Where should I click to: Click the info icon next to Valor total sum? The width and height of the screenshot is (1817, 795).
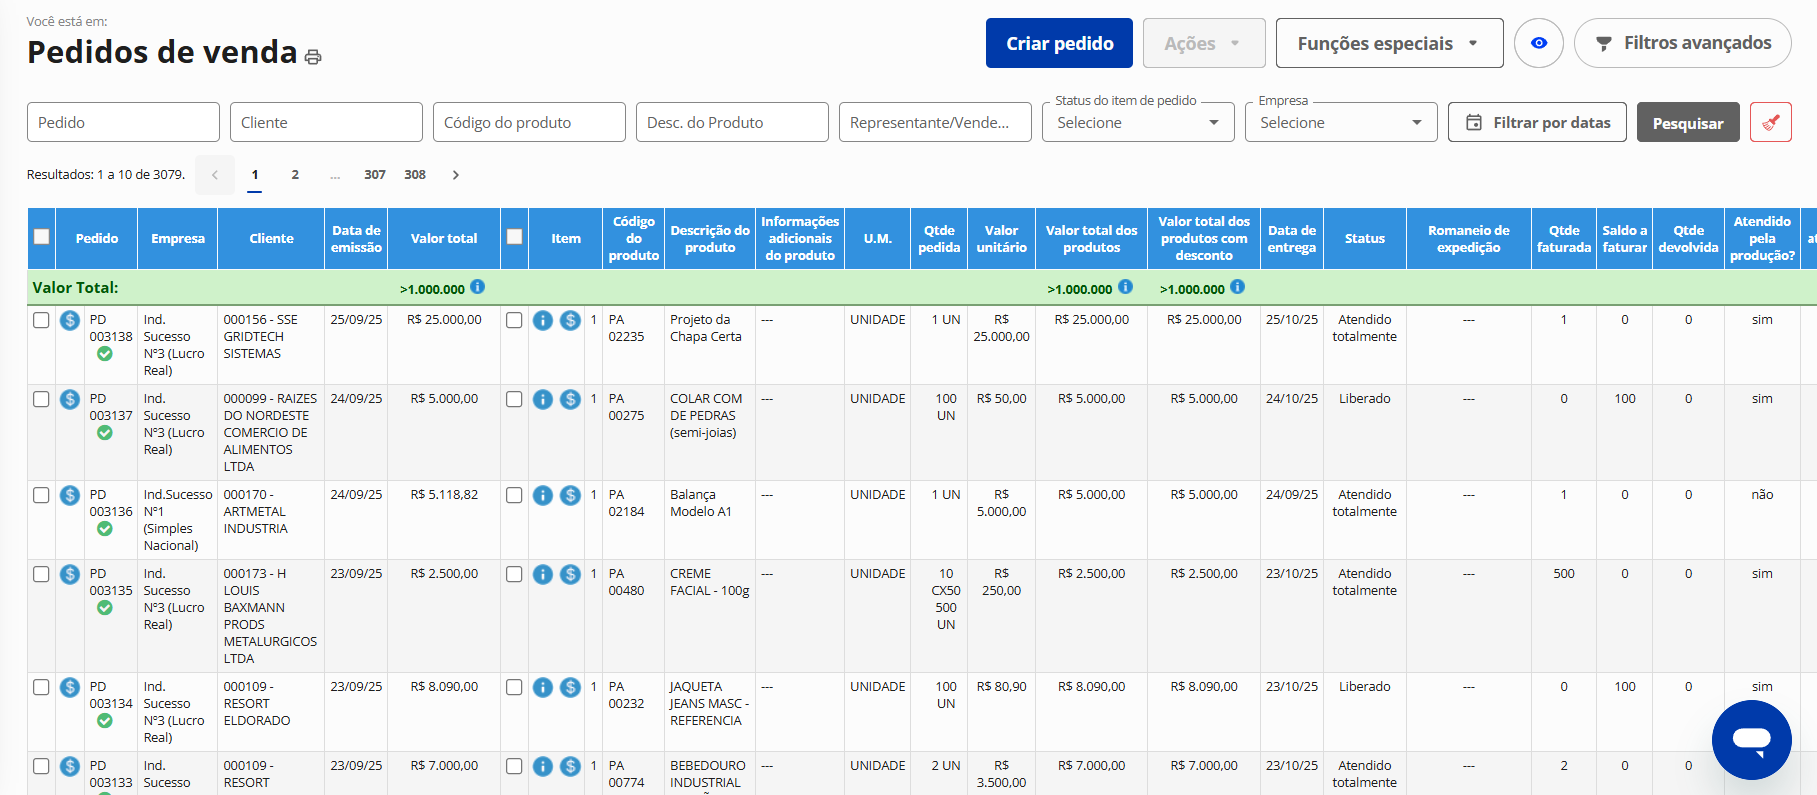[x=478, y=287]
